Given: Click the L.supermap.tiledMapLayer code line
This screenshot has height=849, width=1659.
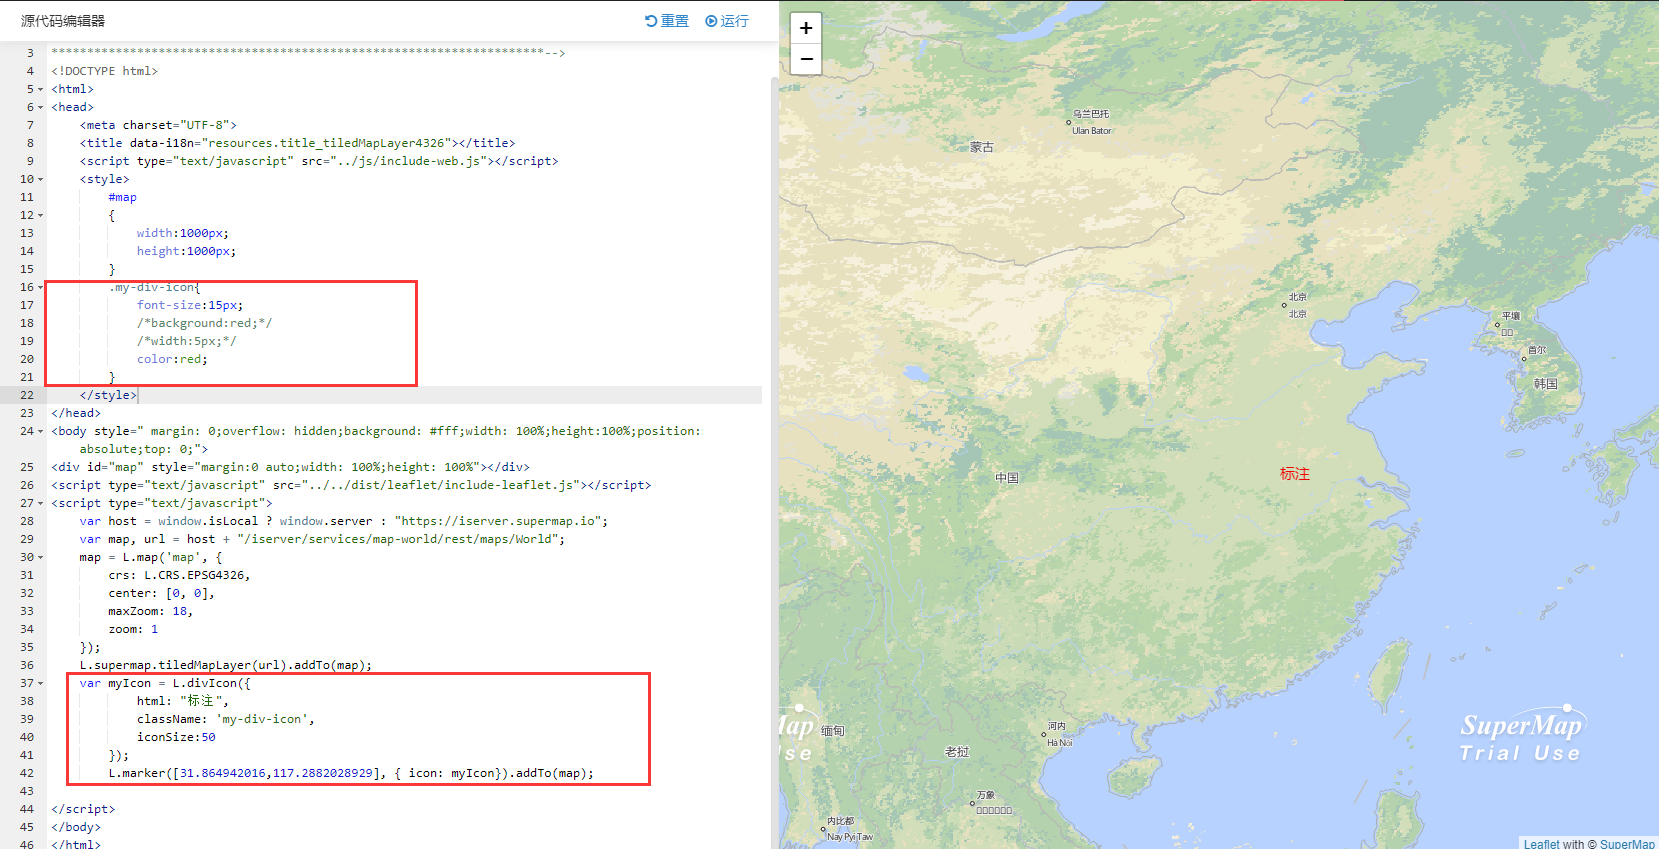Looking at the screenshot, I should tap(226, 665).
